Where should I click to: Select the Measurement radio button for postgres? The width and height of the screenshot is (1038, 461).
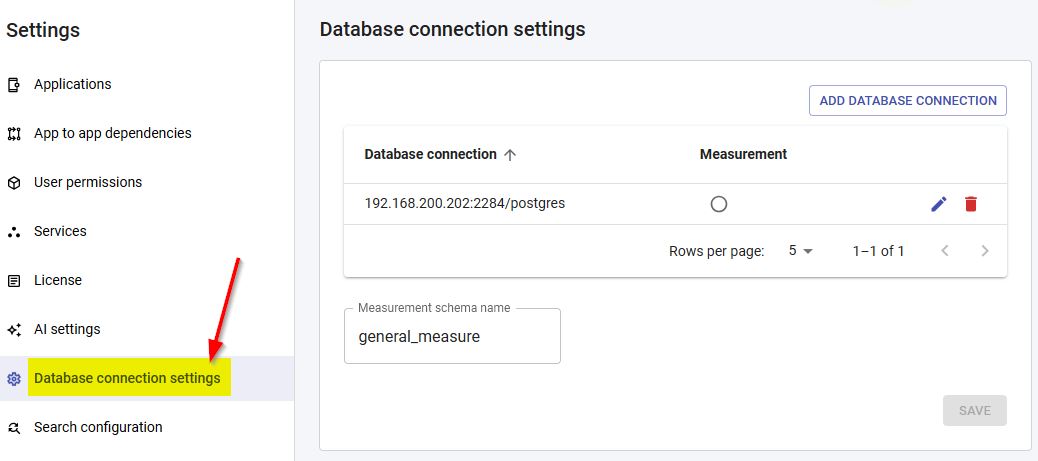click(718, 204)
